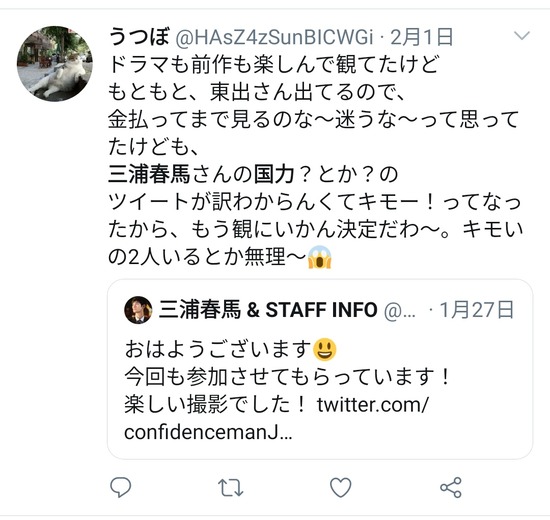Viewport: 550px width, 520px height.
Task: Follow twitter.com/confidencemanJ… link
Action: tap(276, 418)
